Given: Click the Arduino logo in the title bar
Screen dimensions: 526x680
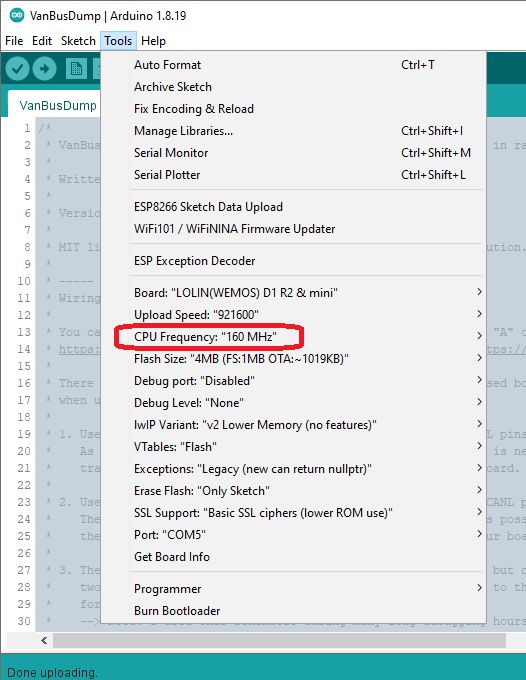Looking at the screenshot, I should [17, 16].
